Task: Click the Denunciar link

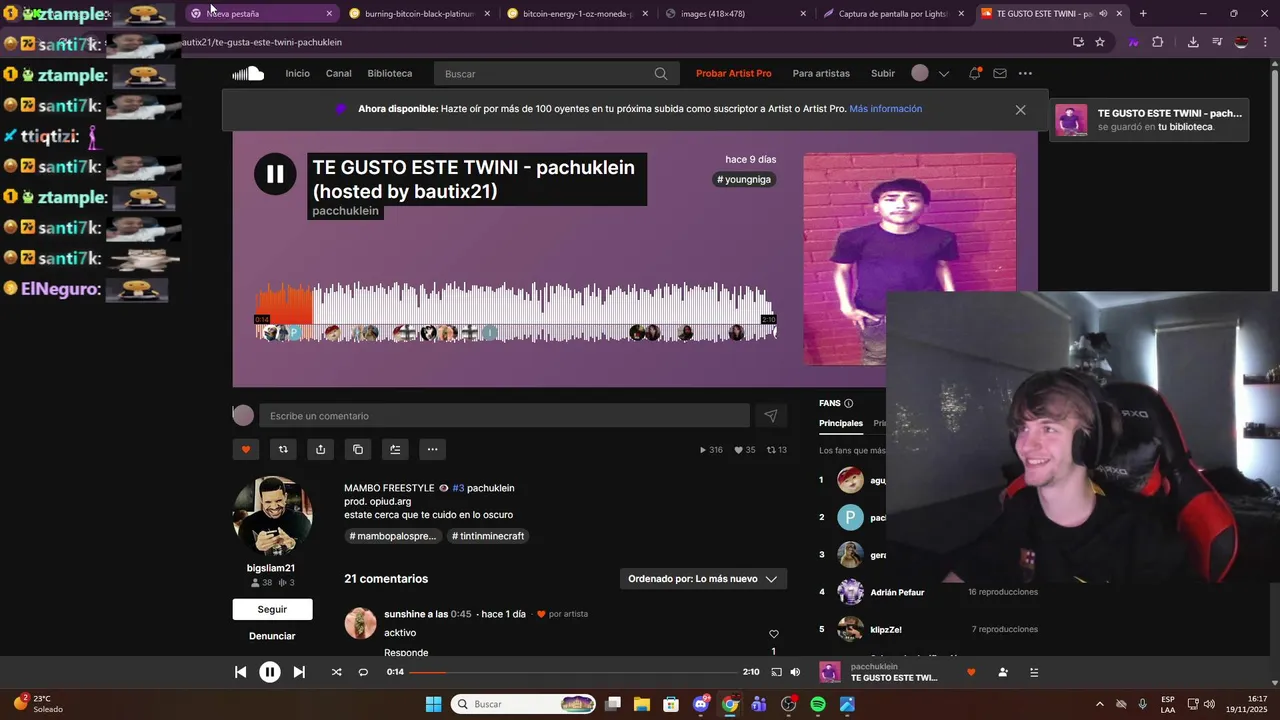Action: click(272, 636)
